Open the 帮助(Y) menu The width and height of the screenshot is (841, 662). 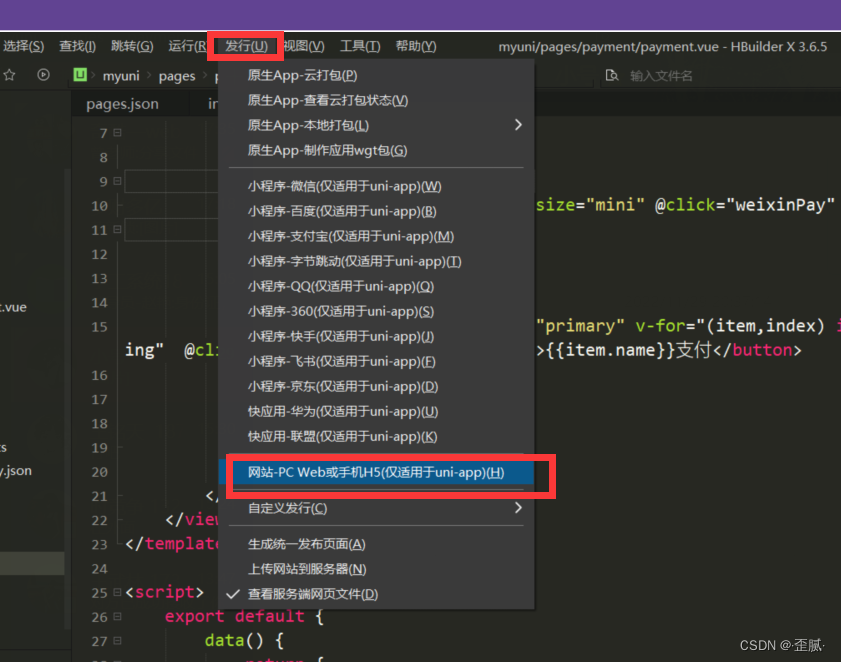(416, 47)
